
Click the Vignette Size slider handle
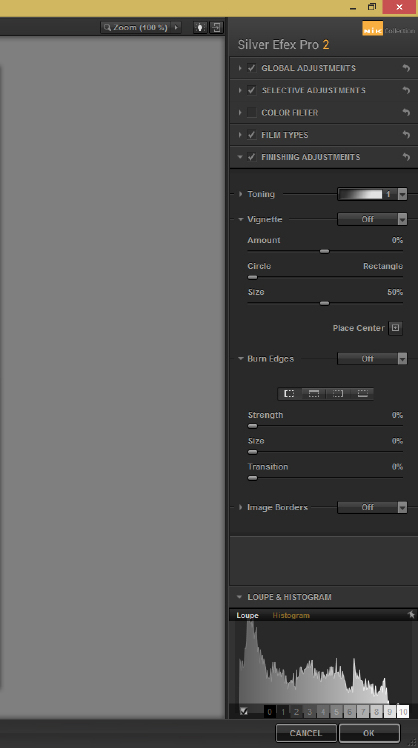[324, 303]
